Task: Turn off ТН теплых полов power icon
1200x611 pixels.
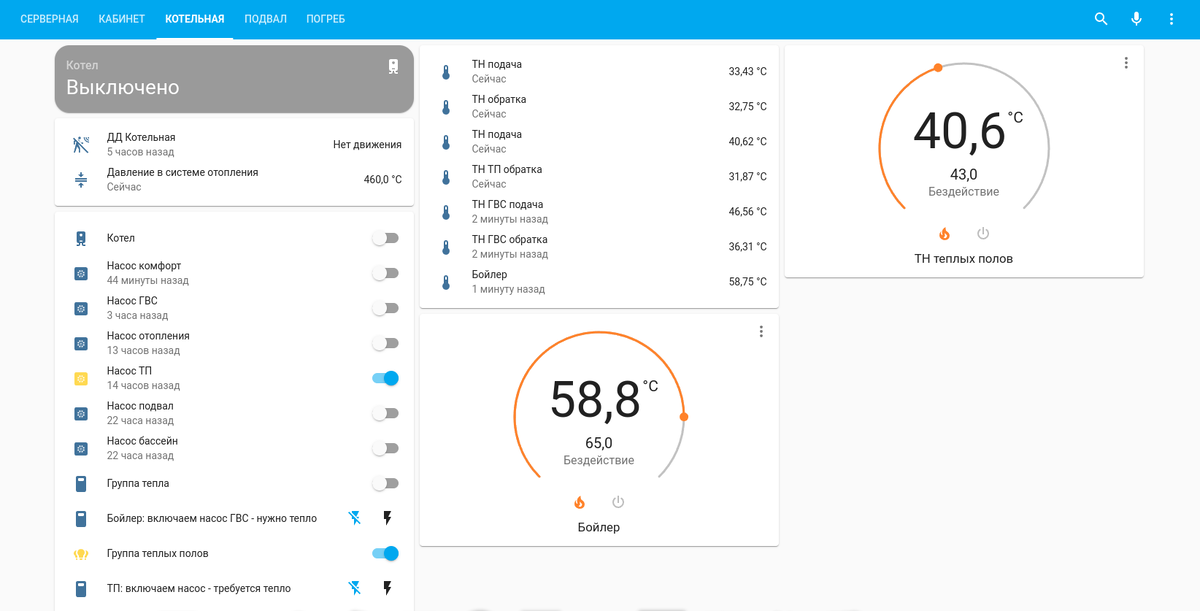Action: tap(983, 233)
